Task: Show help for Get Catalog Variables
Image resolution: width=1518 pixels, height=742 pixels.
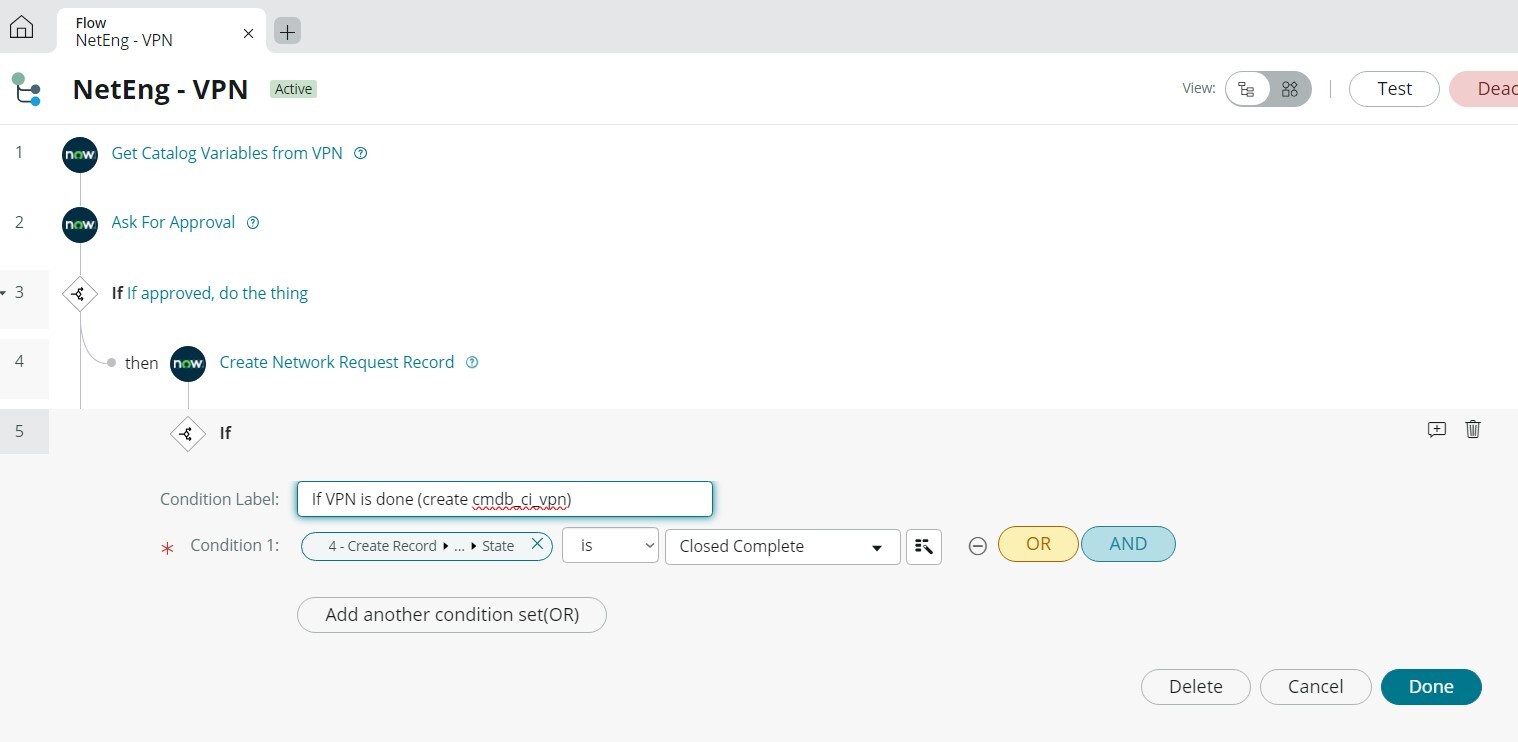Action: click(361, 154)
